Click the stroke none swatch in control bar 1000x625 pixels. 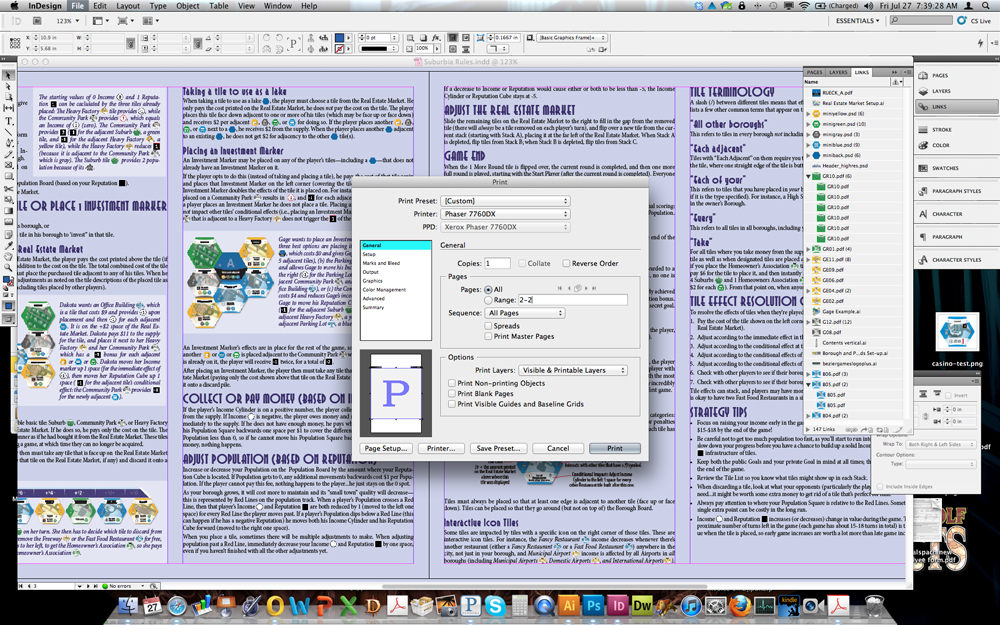point(339,48)
